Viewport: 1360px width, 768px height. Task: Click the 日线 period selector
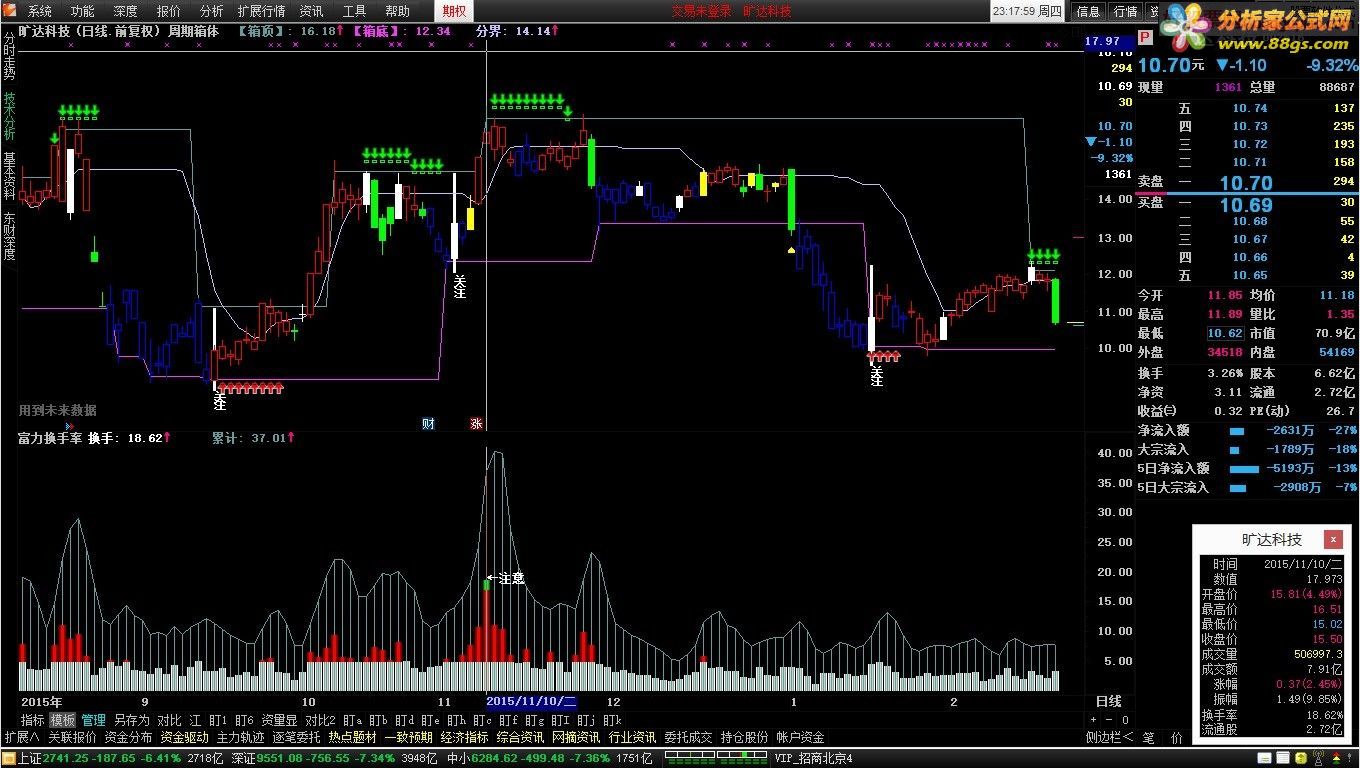click(x=1108, y=702)
